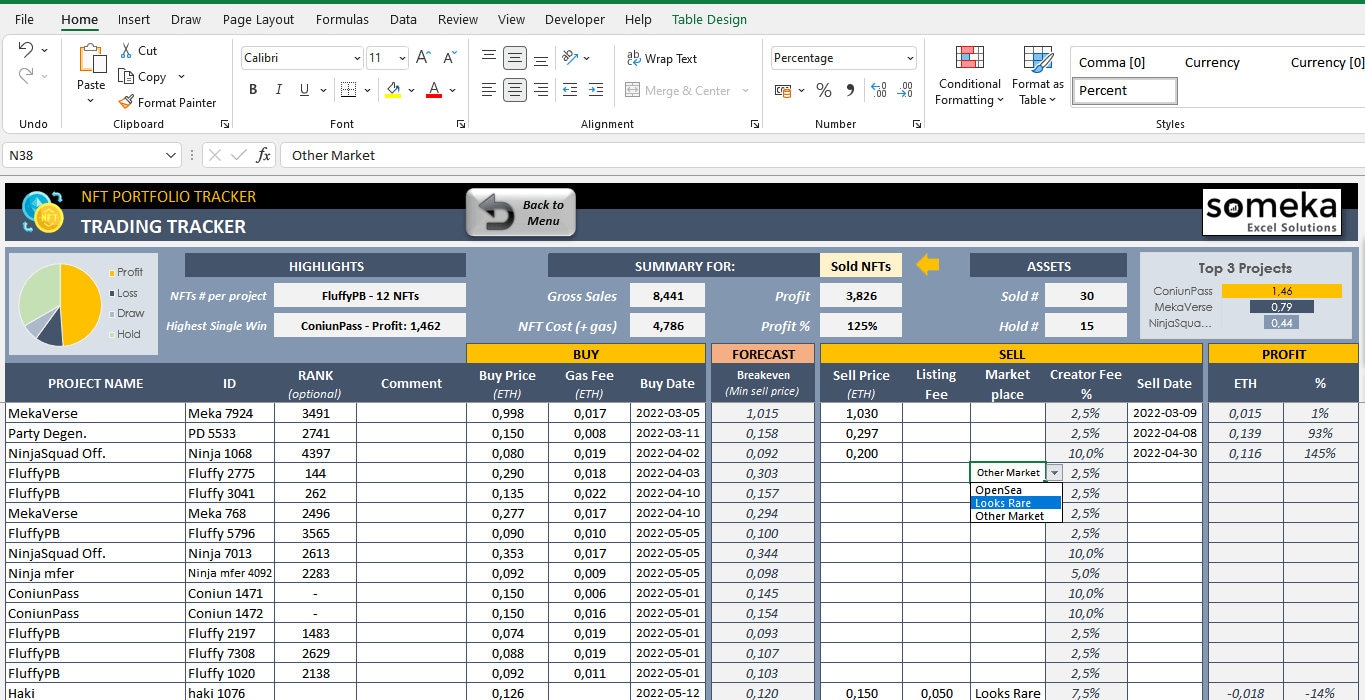1365x700 pixels.
Task: Click the Back to Menu button
Action: [x=520, y=211]
